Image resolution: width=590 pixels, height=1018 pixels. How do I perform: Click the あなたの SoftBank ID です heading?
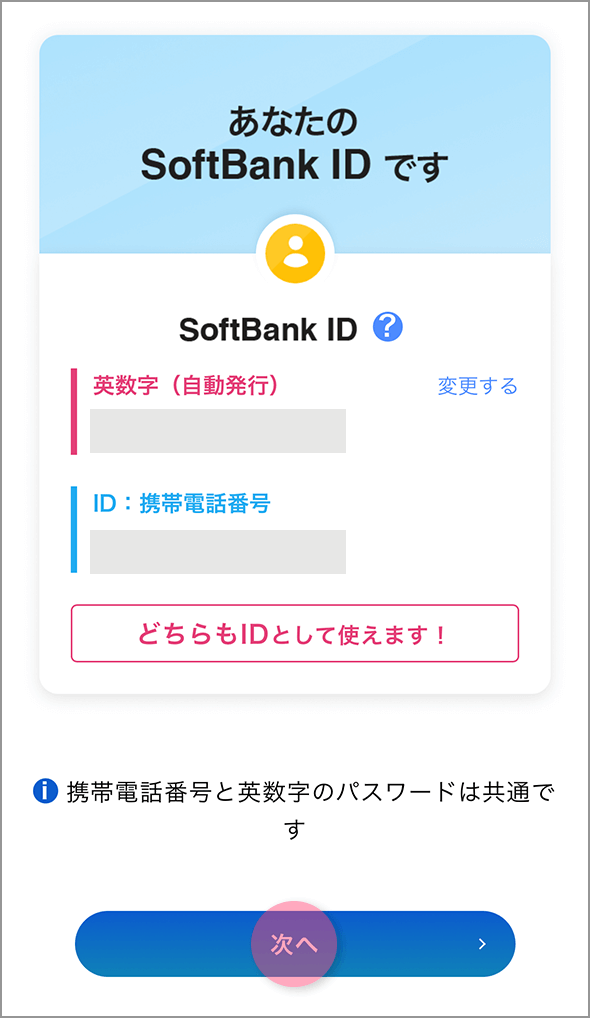point(295,143)
